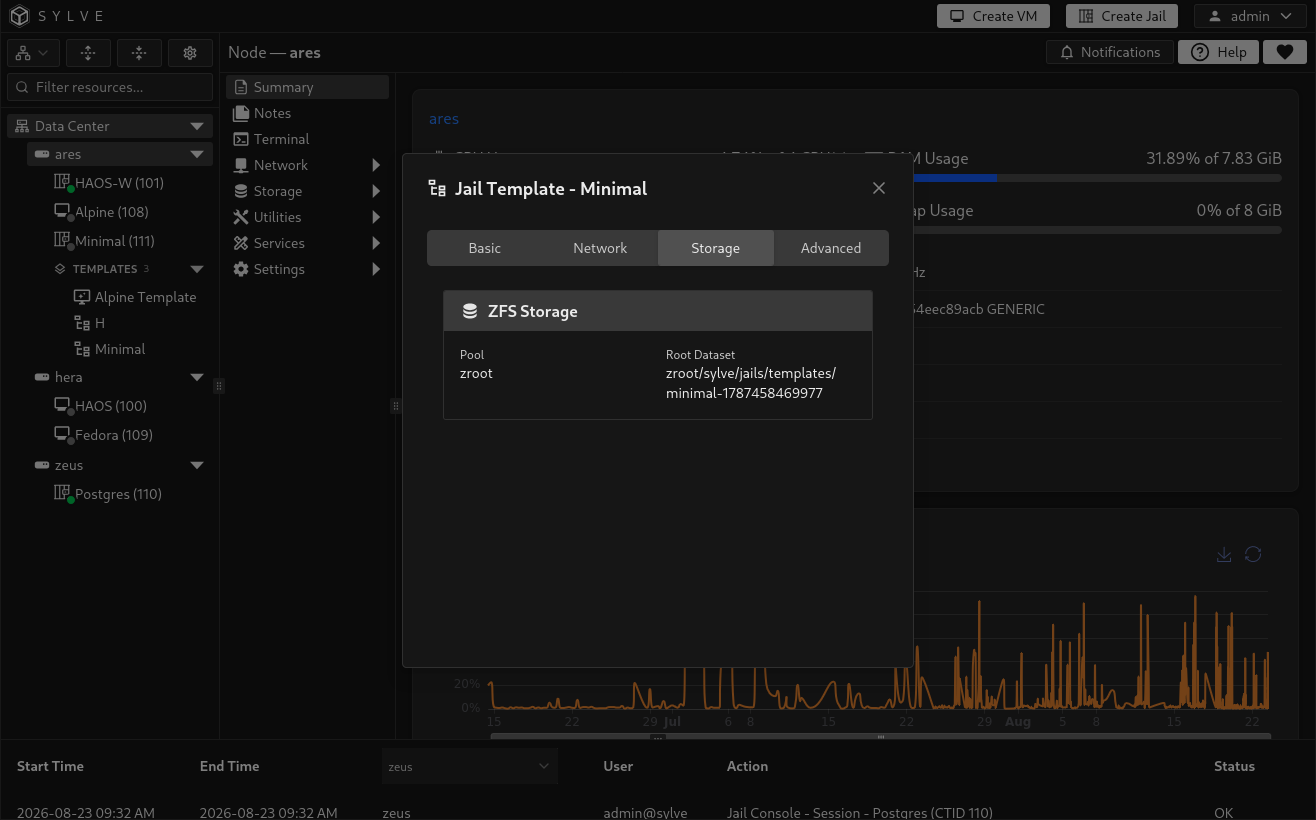Click the Help button
The height and width of the screenshot is (820, 1316).
(1218, 52)
